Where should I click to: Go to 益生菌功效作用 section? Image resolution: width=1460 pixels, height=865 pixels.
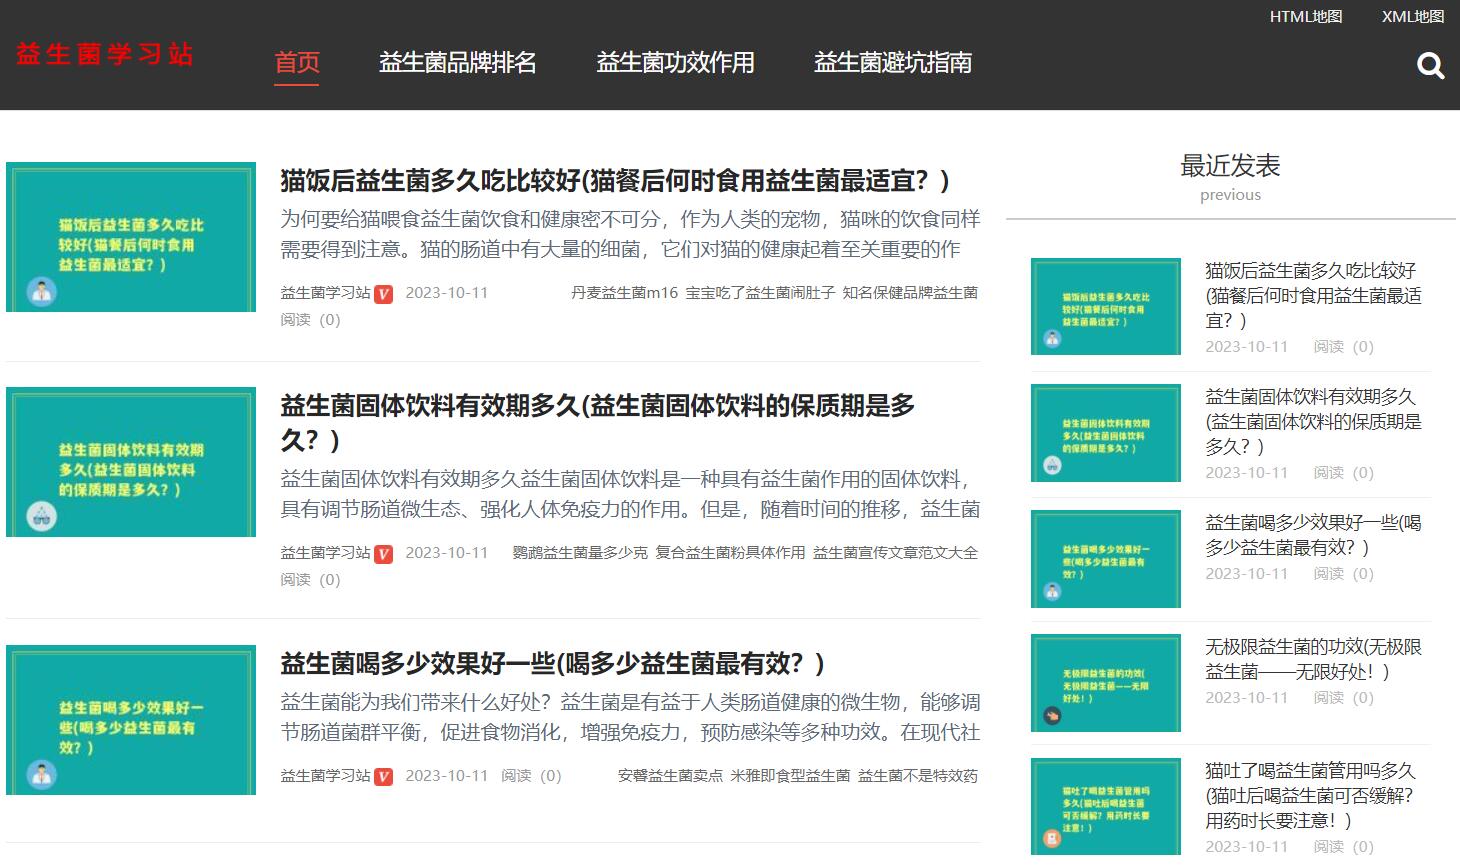click(675, 62)
